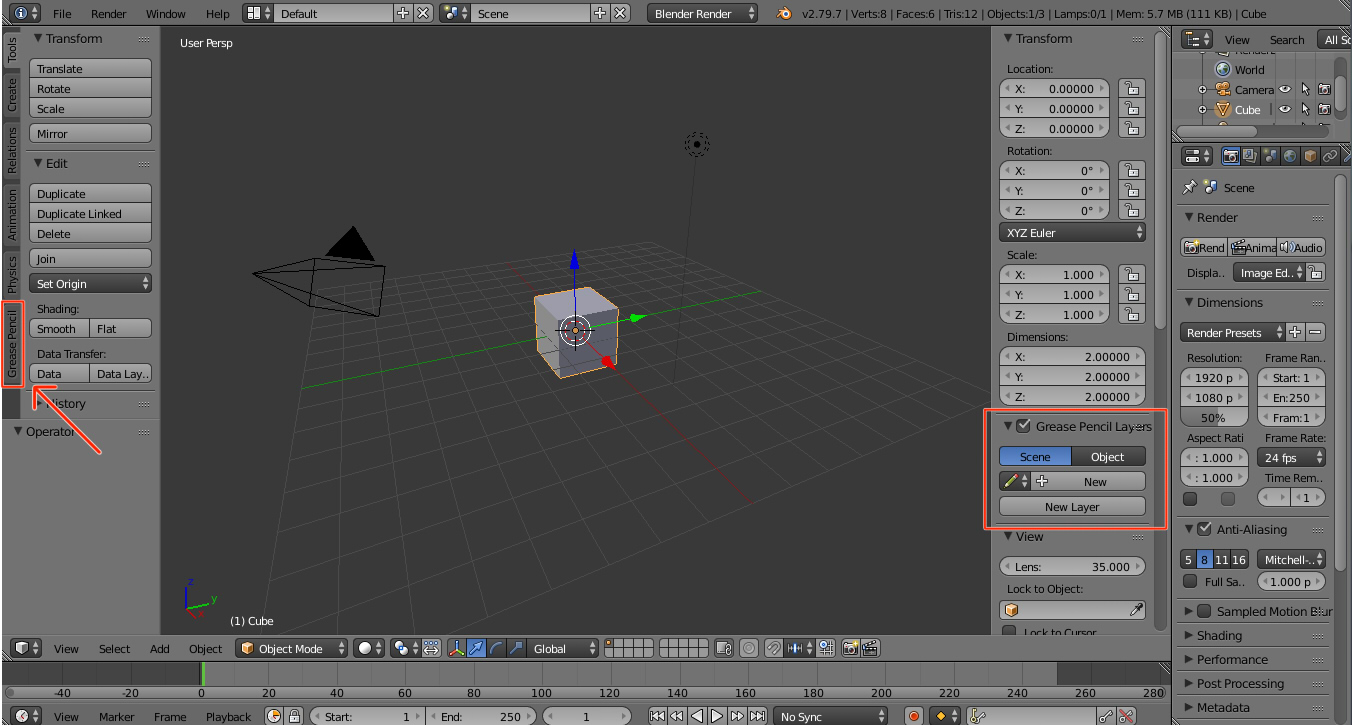Image resolution: width=1352 pixels, height=725 pixels.
Task: Click the Smooth shading button
Action: coord(59,328)
